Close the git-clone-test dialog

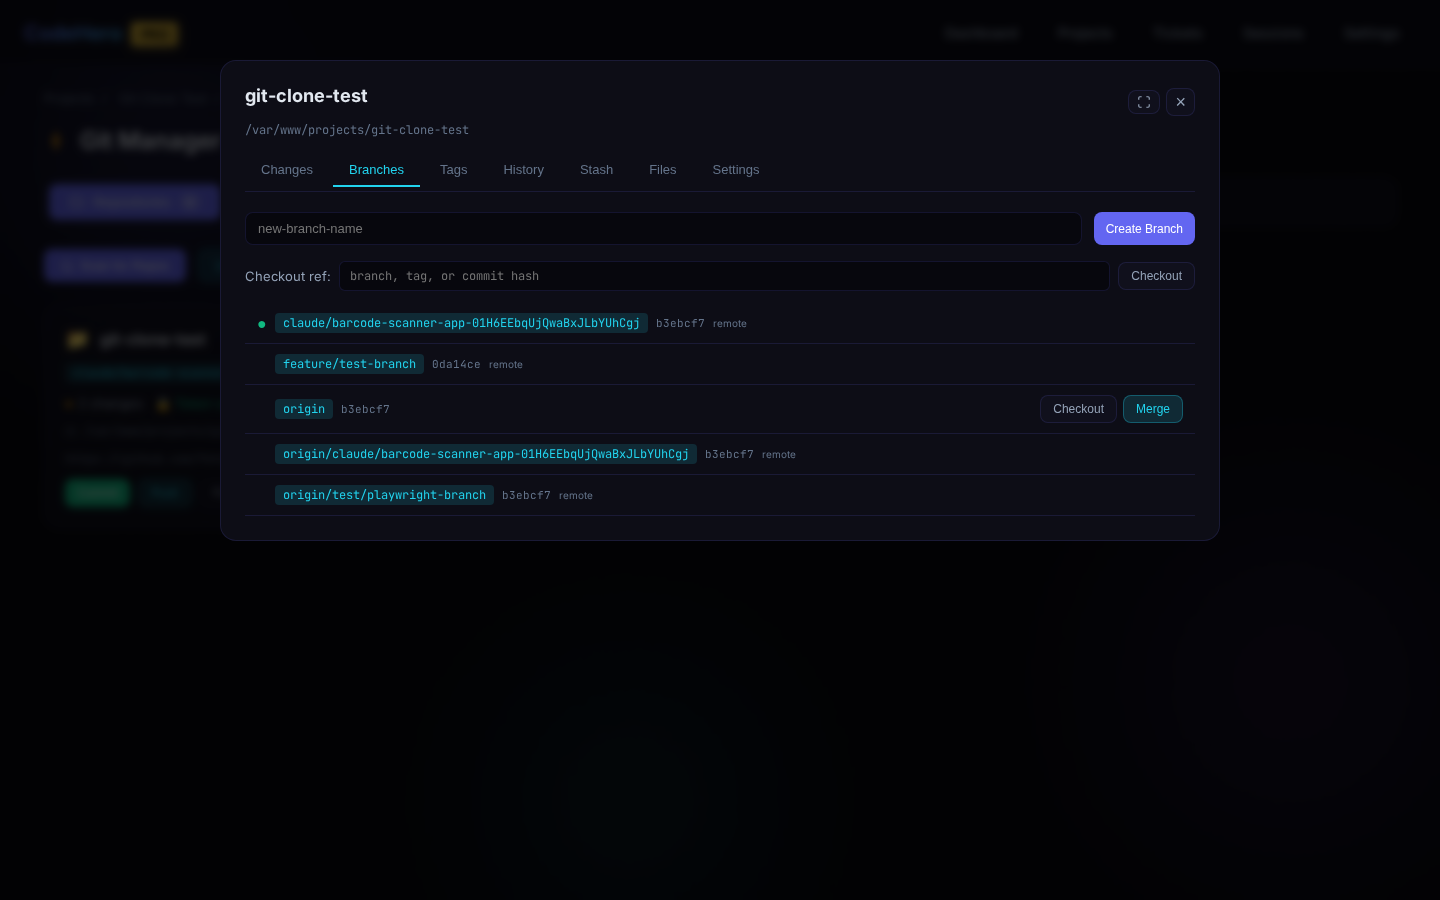click(1180, 102)
